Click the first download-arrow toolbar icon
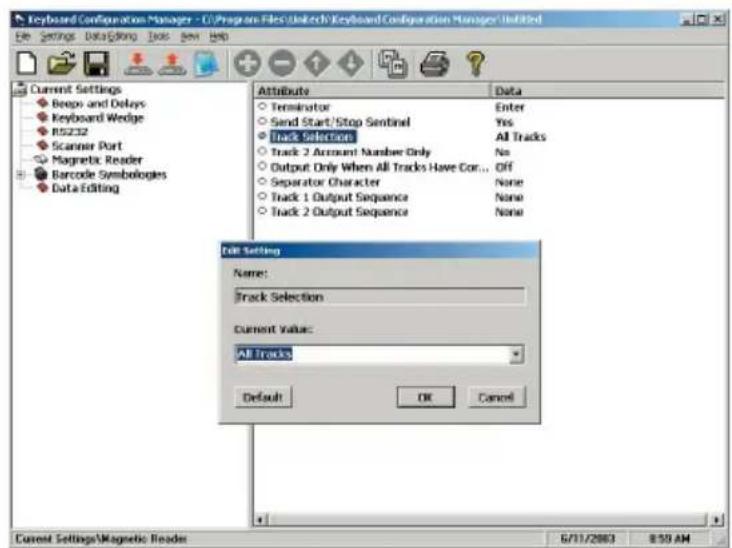The height and width of the screenshot is (548, 732). (137, 63)
